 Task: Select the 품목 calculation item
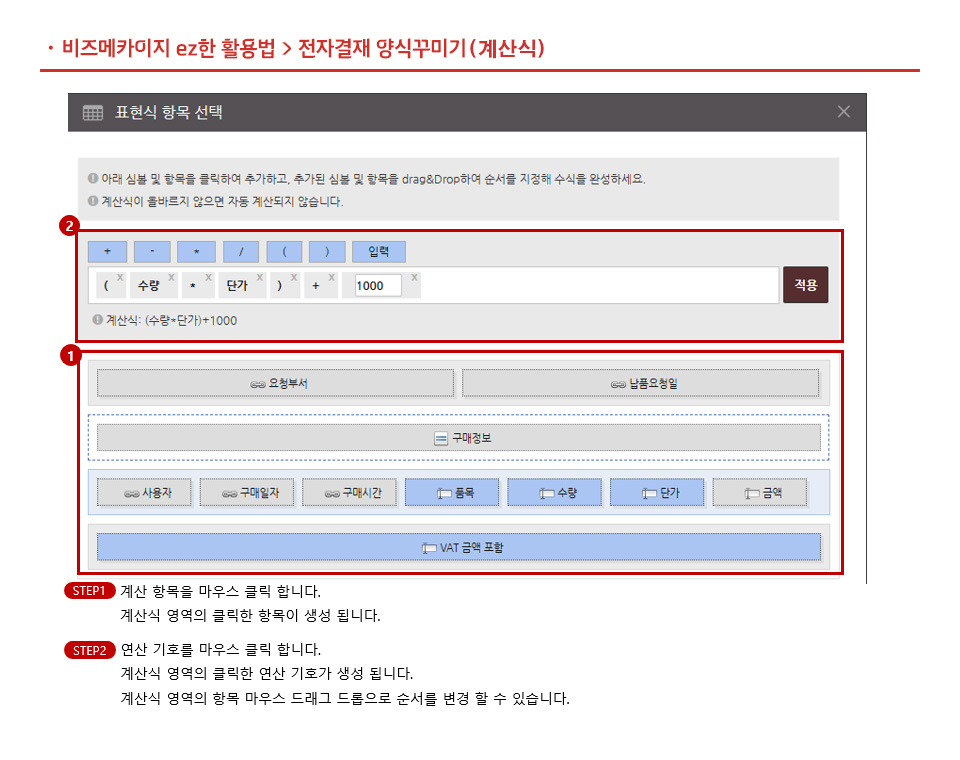452,492
